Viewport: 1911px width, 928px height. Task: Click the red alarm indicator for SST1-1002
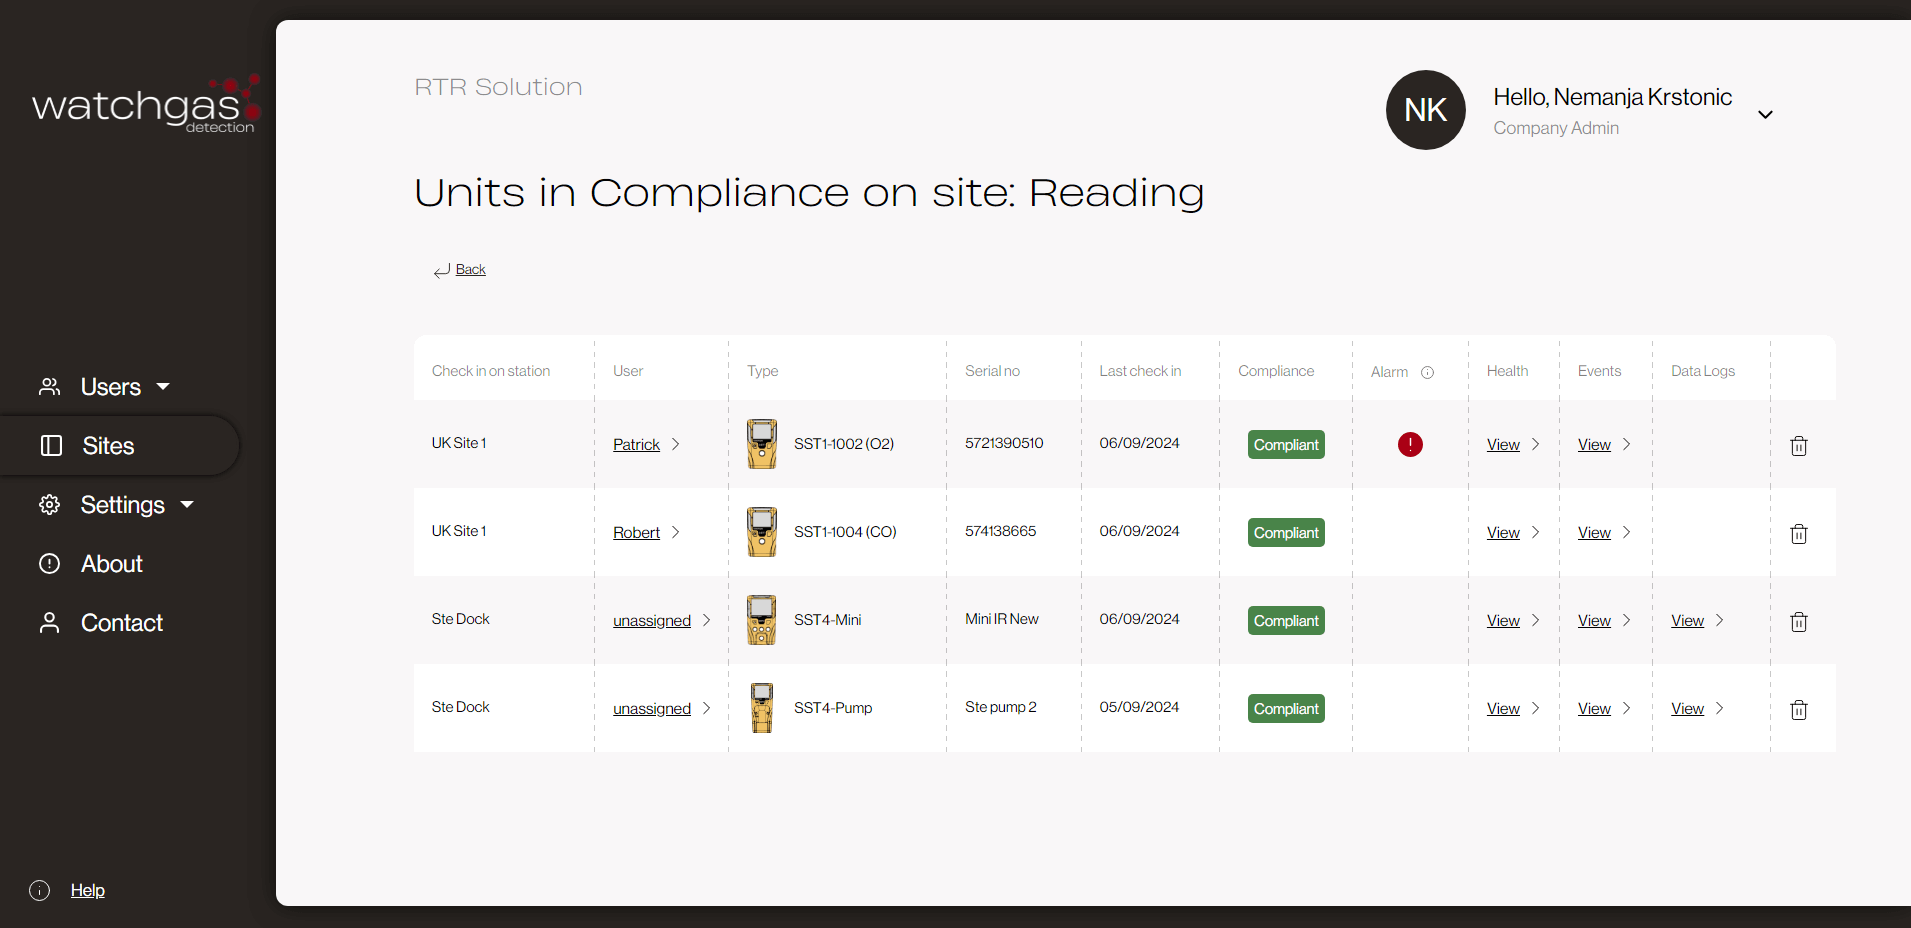[x=1409, y=444]
